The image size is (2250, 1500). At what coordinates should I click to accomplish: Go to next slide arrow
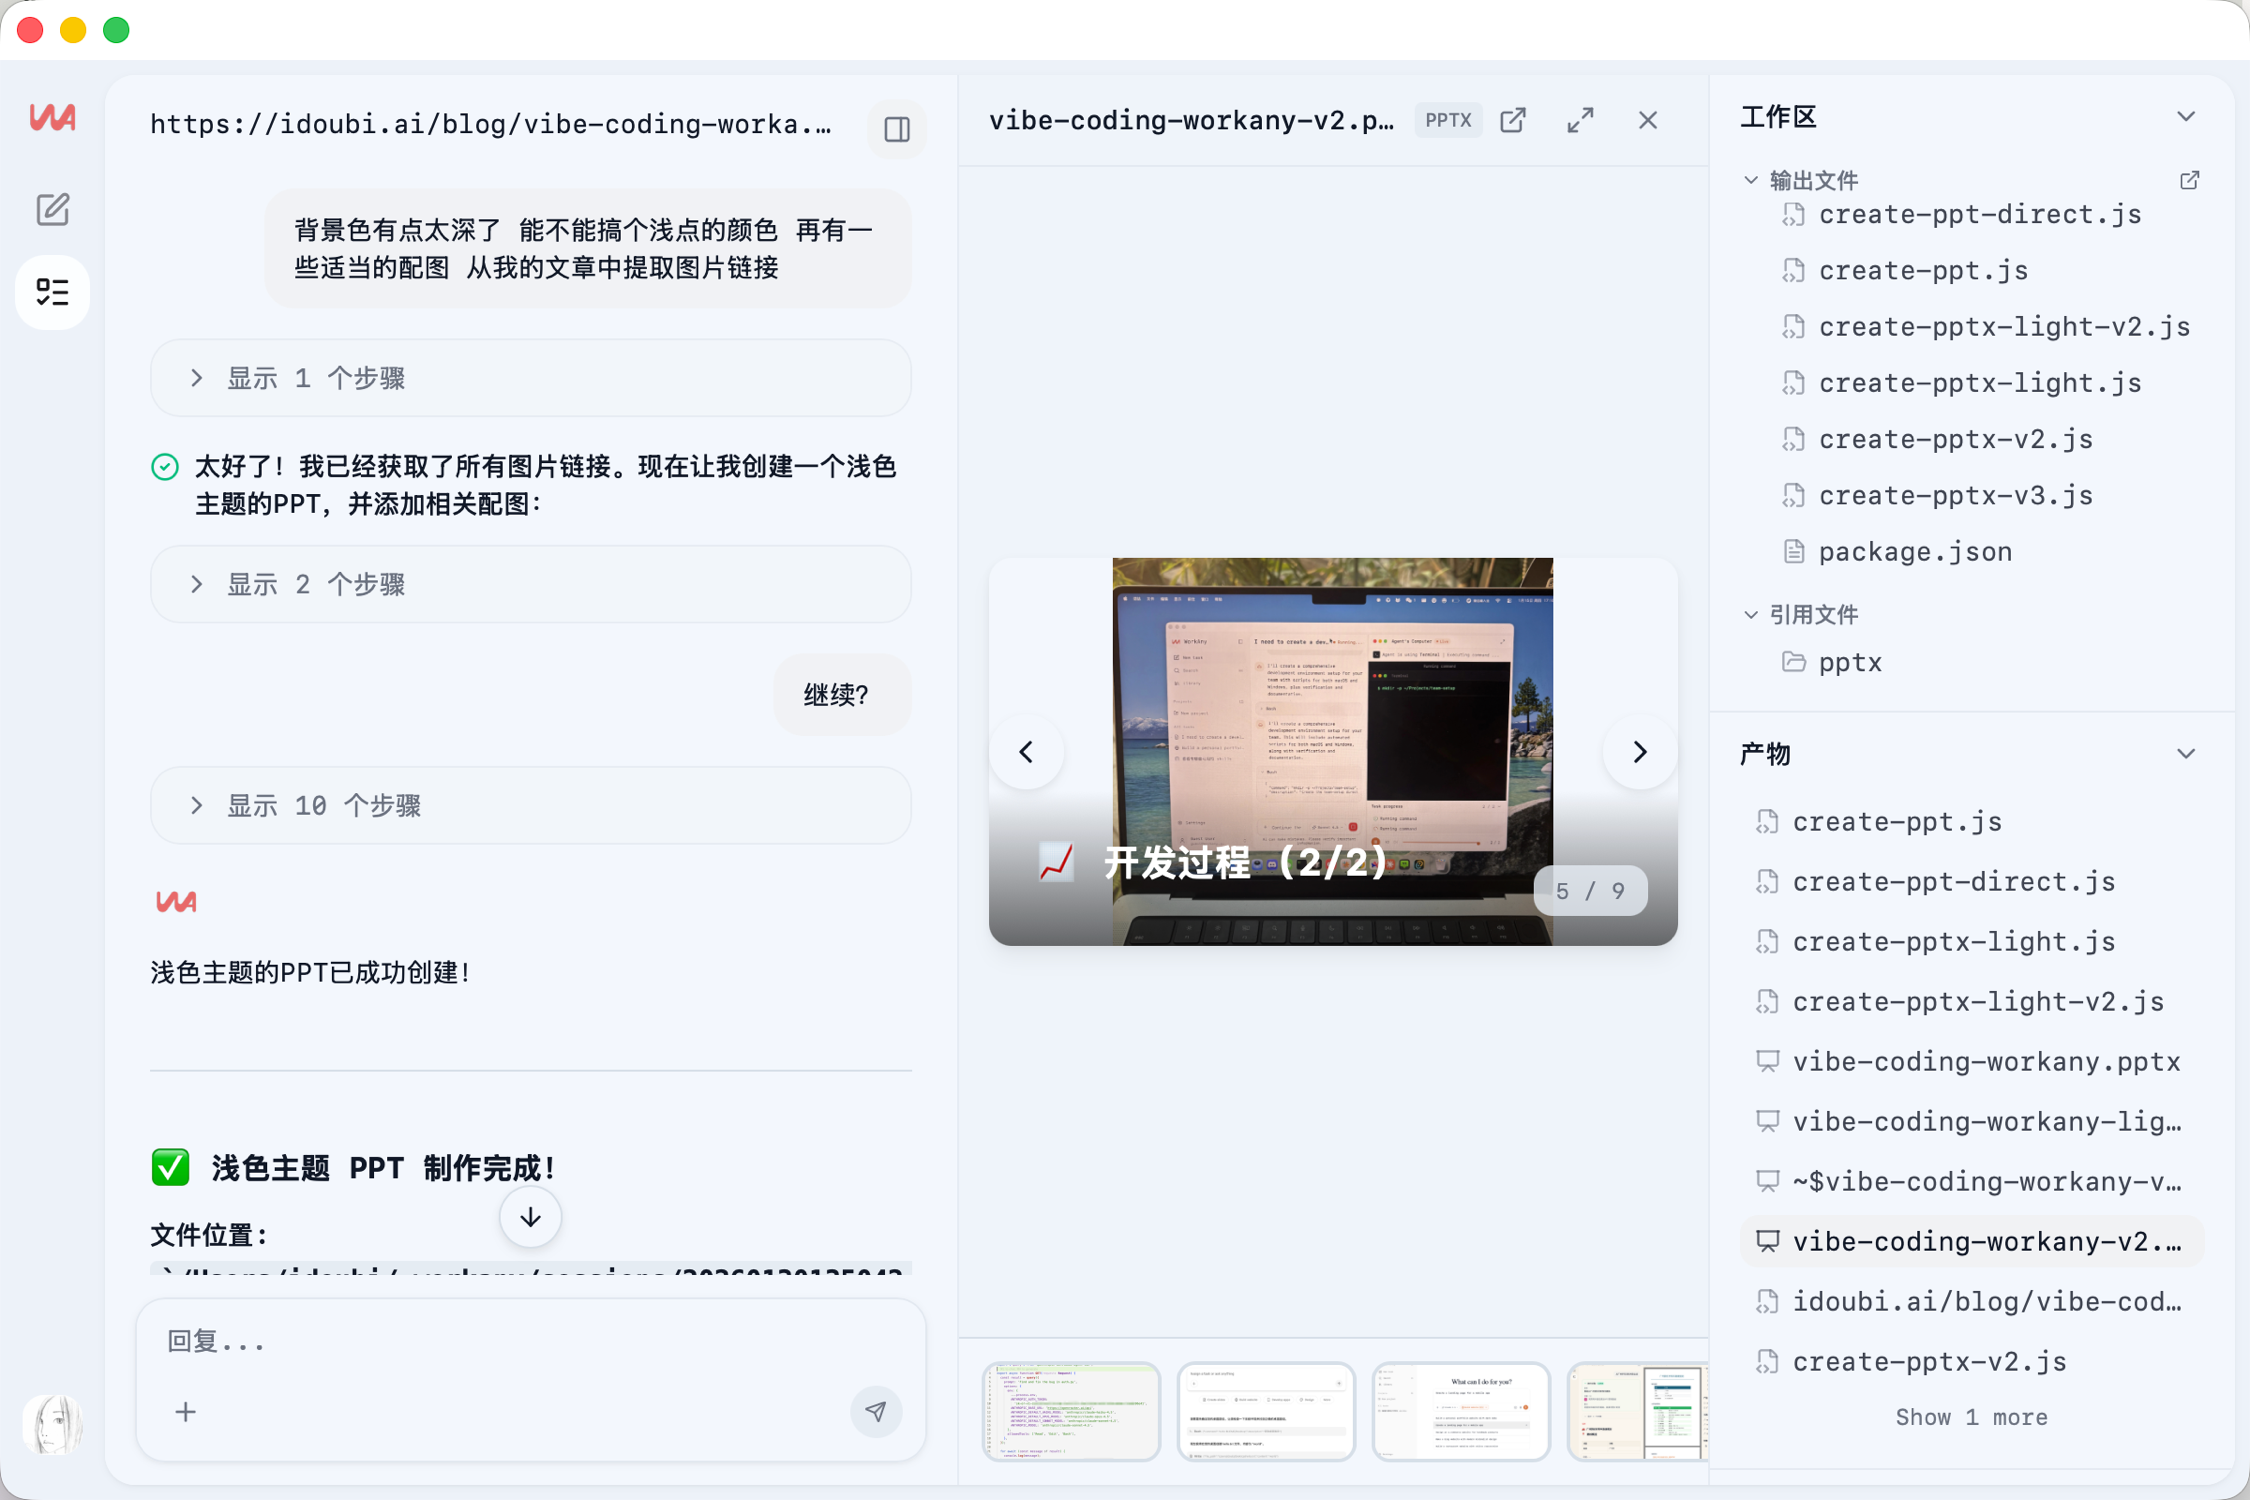pos(1639,752)
